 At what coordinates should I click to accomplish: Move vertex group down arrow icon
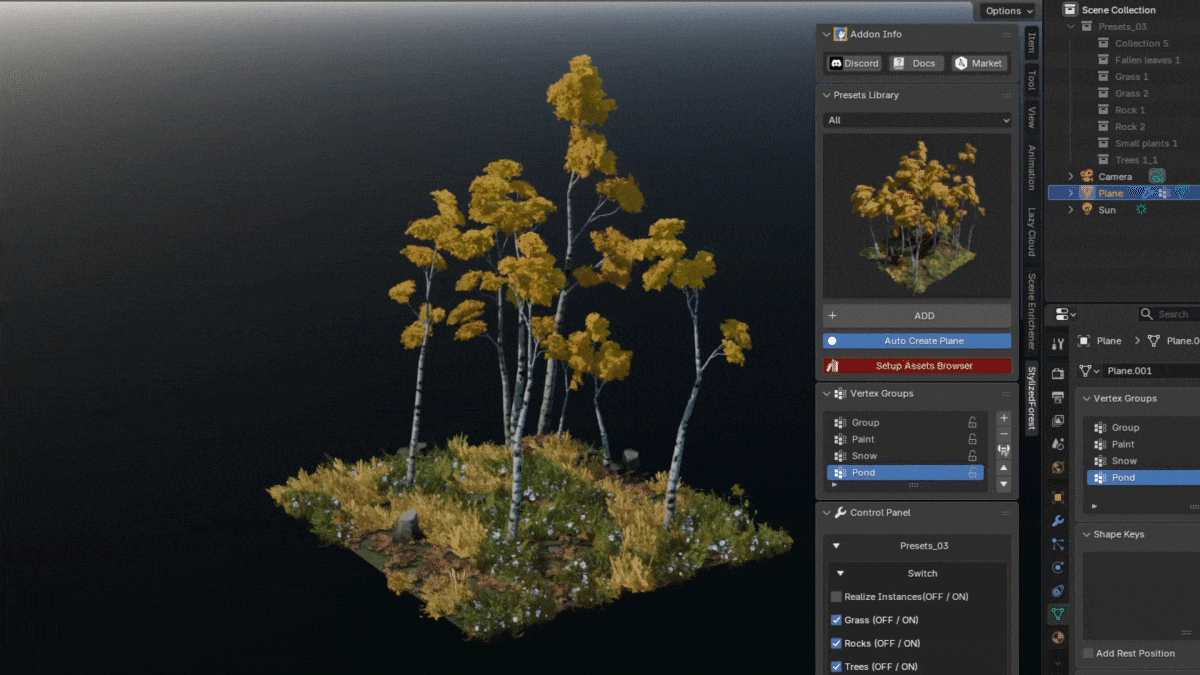pyautogui.click(x=1004, y=484)
